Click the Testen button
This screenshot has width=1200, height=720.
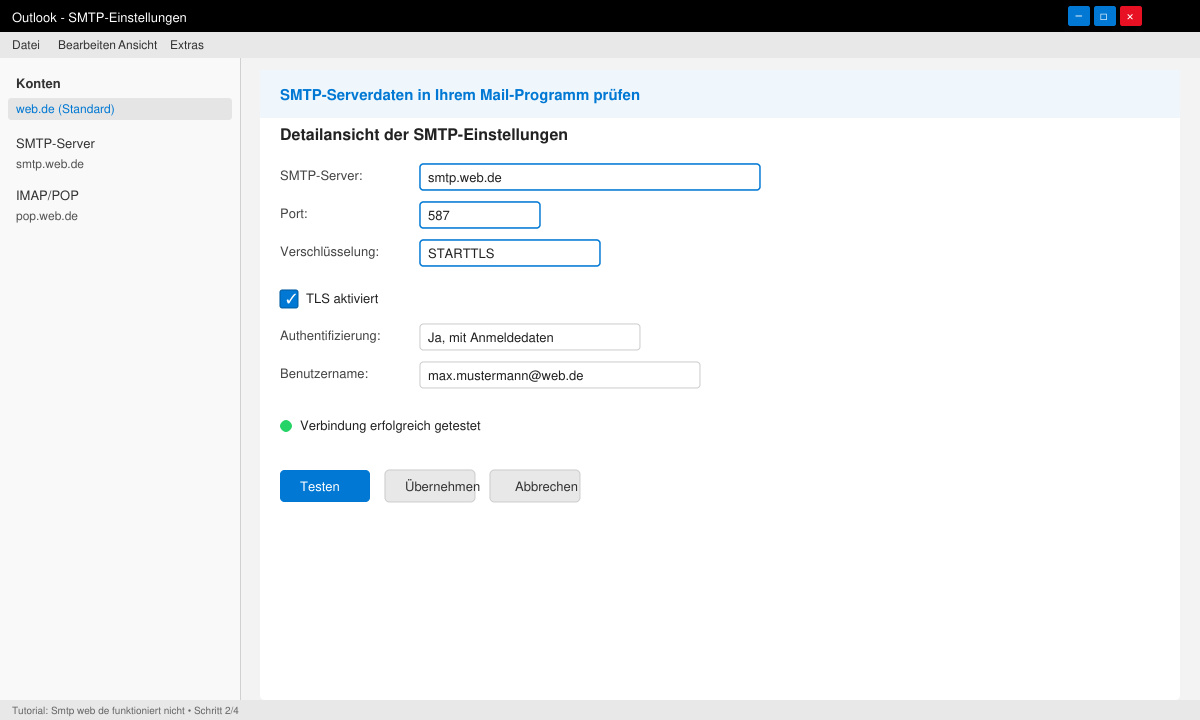[325, 486]
